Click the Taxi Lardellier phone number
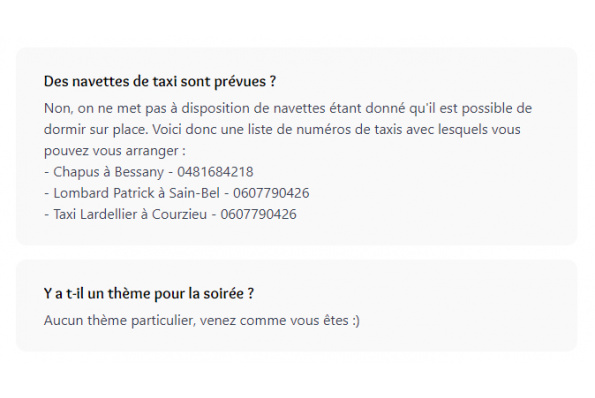The width and height of the screenshot is (595, 398). pos(258,214)
